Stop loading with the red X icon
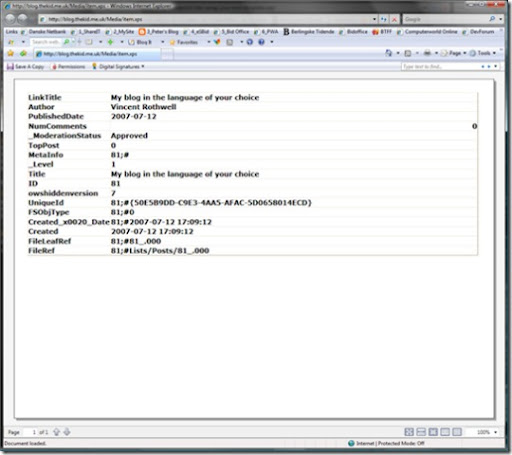This screenshot has width=512, height=455. coord(394,19)
